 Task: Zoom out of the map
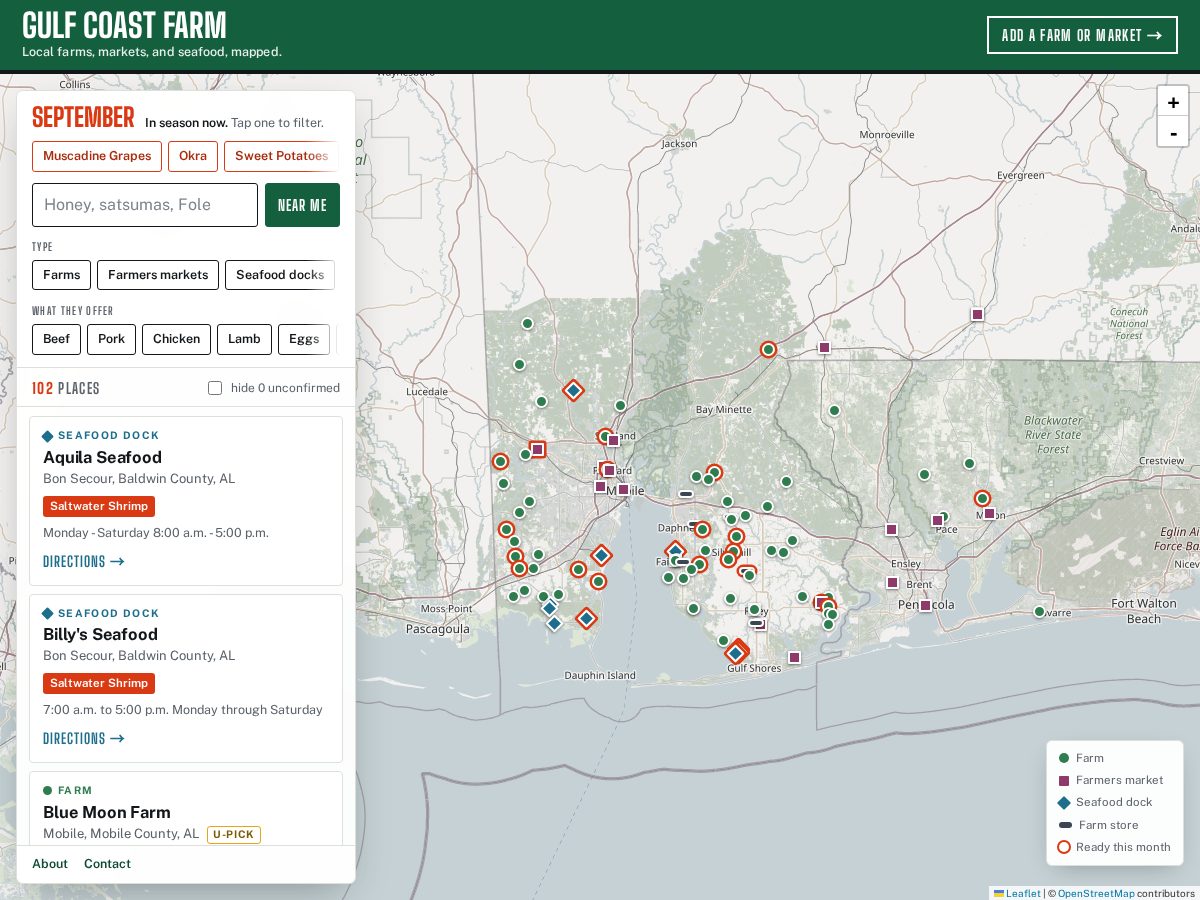point(1173,132)
